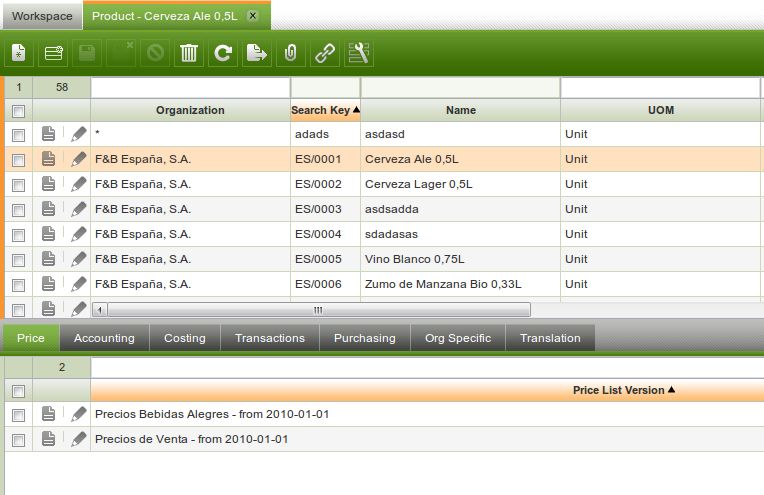Screen dimensions: 764x495
Task: Sort by the Price List Version column header
Action: click(x=623, y=390)
